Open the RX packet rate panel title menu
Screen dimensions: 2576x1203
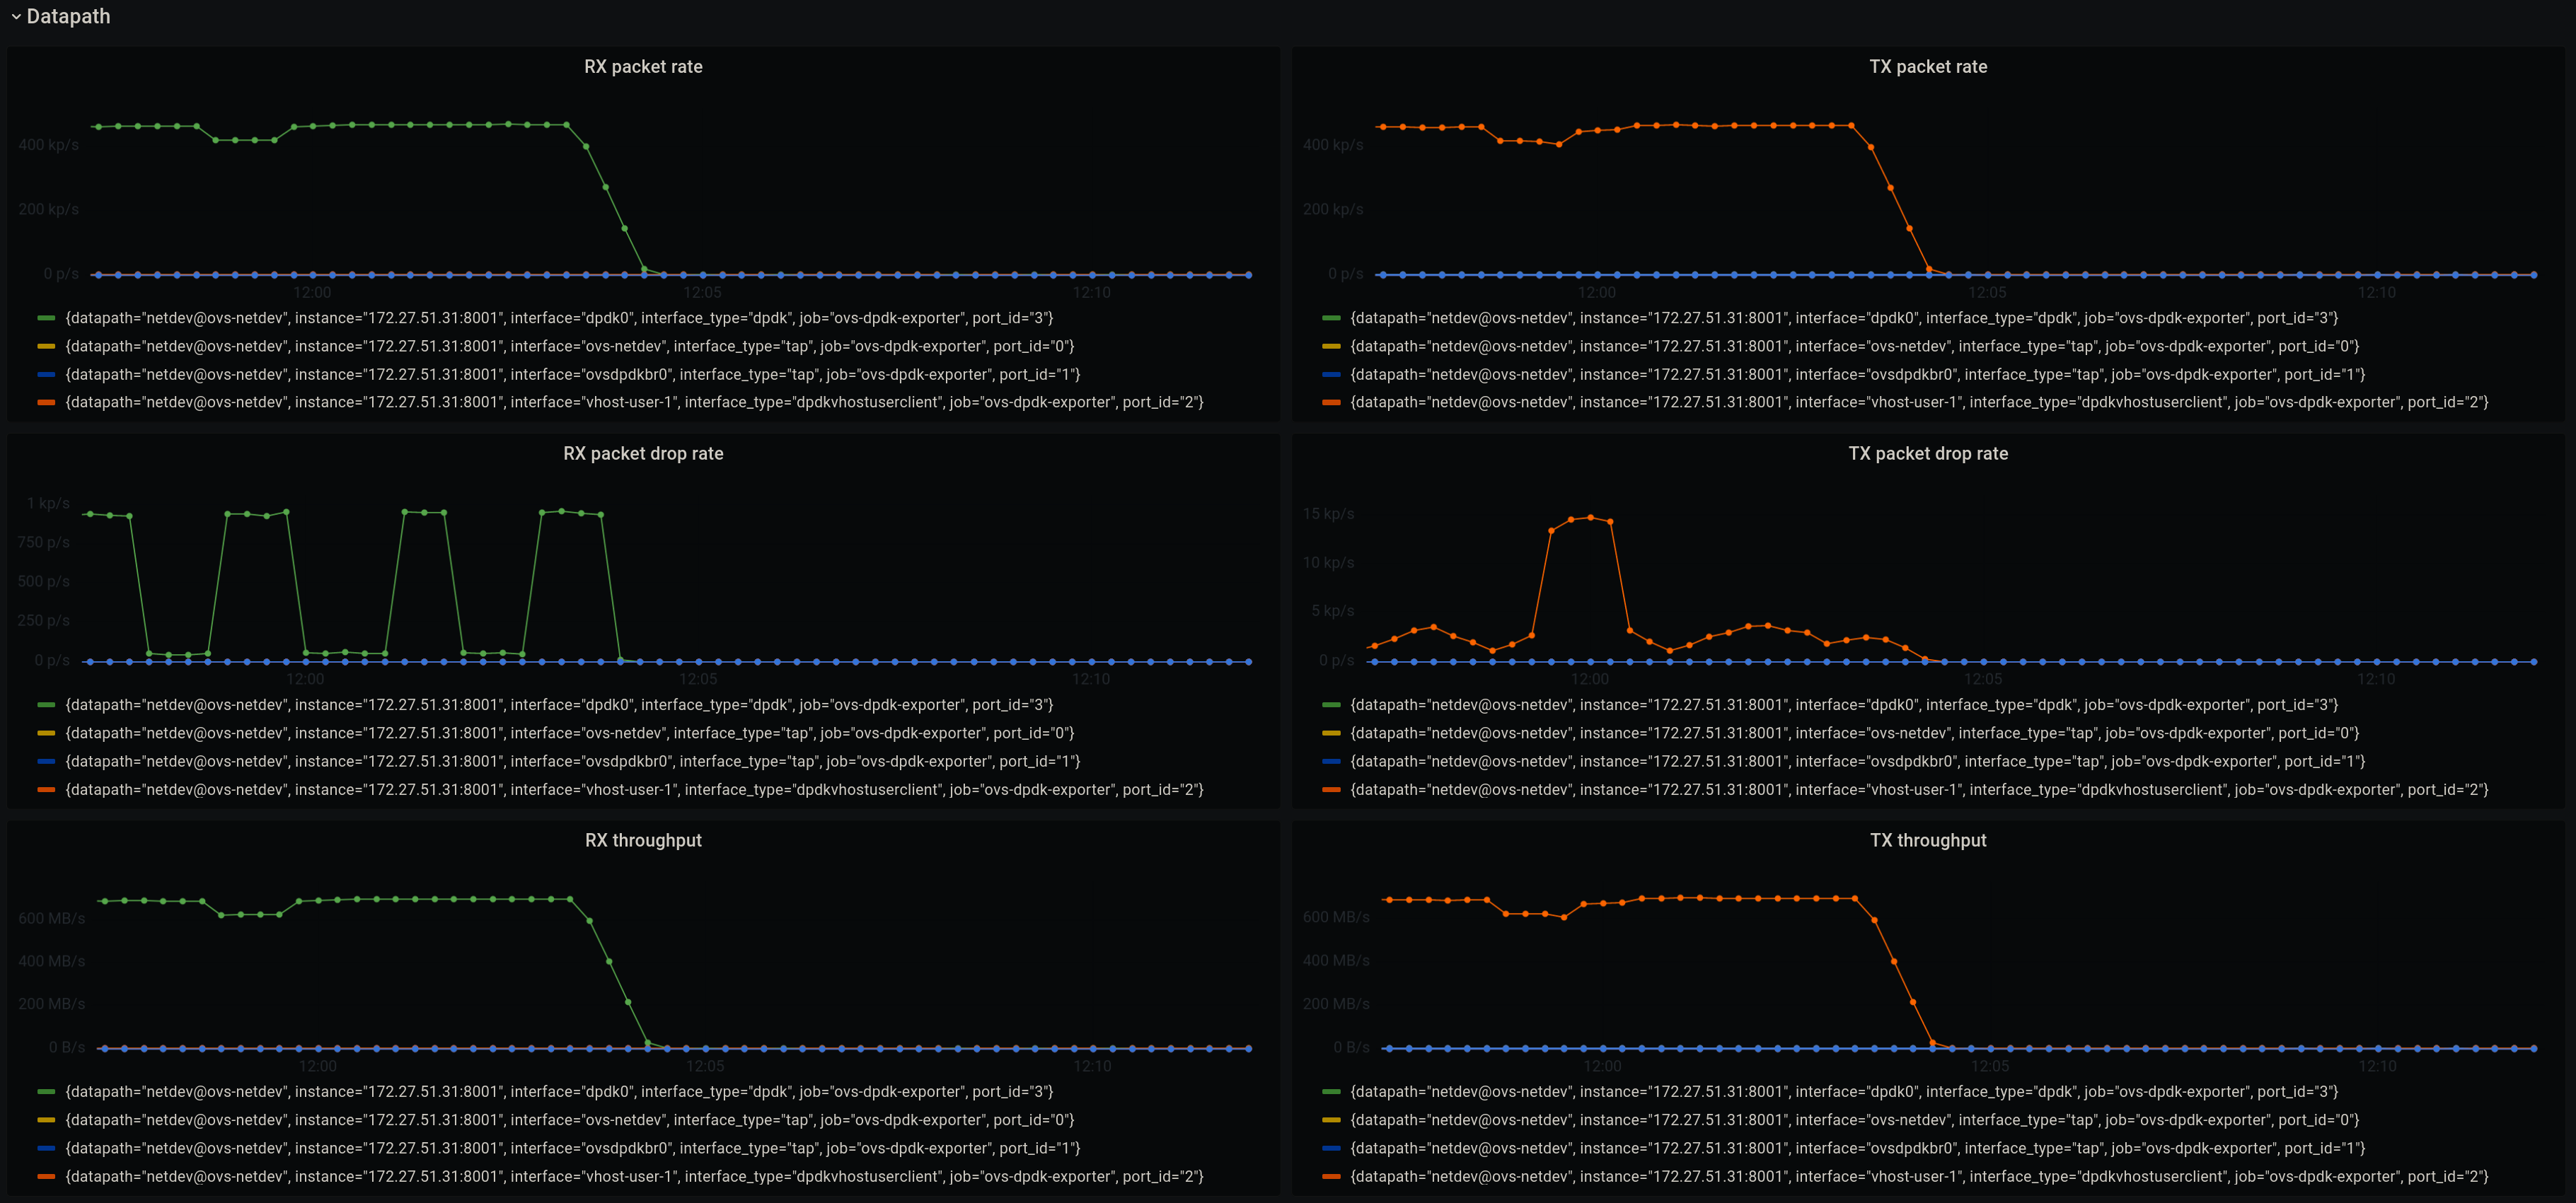click(643, 67)
